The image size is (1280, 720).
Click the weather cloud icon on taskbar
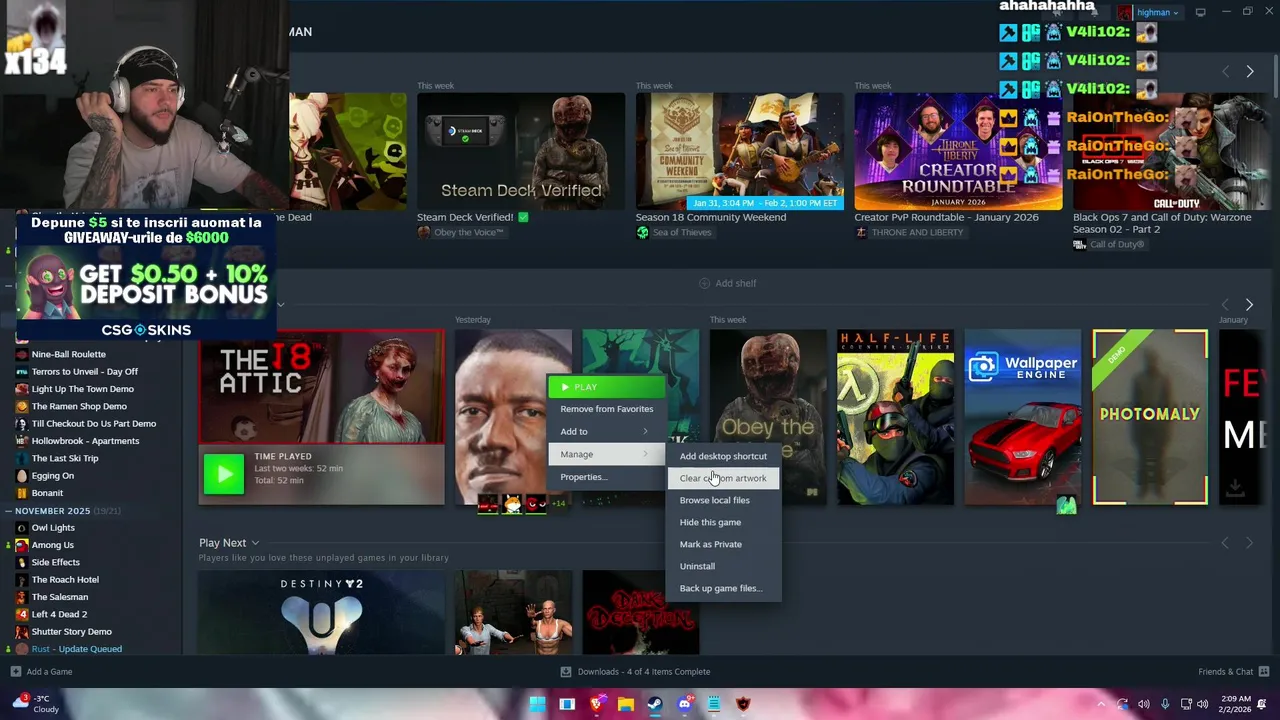pos(20,702)
